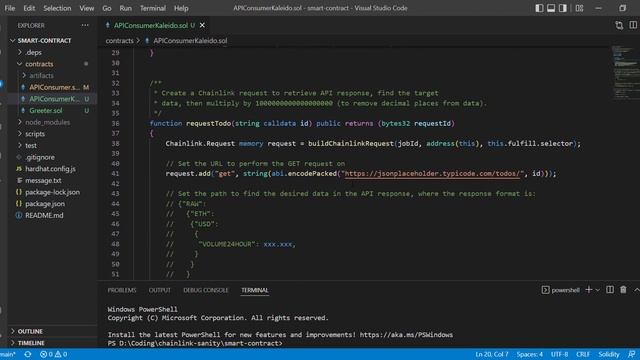This screenshot has height=360, width=640.
Task: Switch to OUTPUT panel tab
Action: tap(160, 290)
